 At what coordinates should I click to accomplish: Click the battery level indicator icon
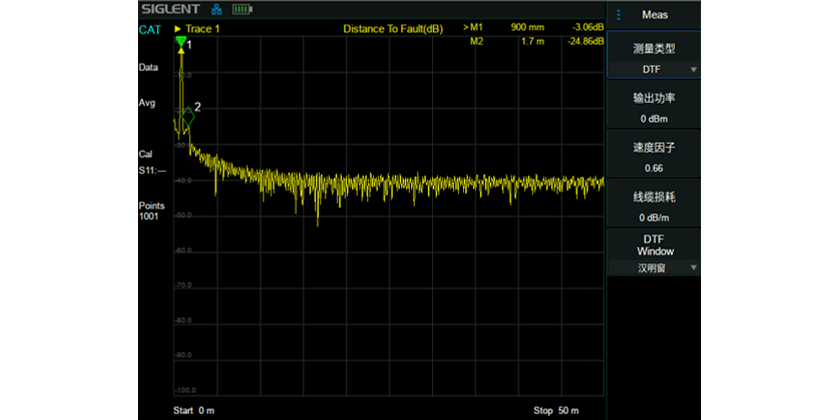tap(242, 10)
